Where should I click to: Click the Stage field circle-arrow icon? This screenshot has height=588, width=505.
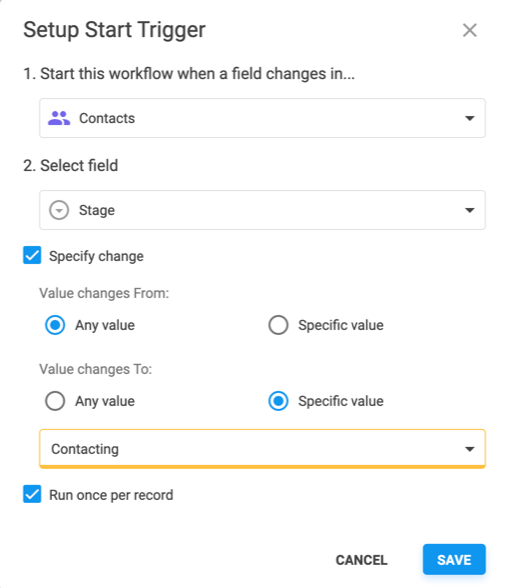point(59,210)
